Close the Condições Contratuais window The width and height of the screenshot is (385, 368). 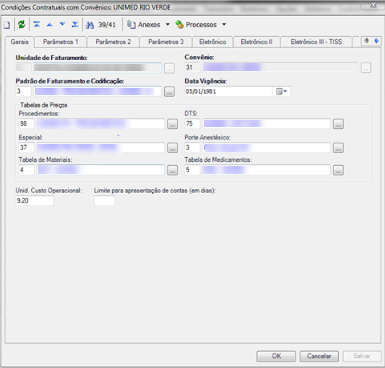point(373,5)
